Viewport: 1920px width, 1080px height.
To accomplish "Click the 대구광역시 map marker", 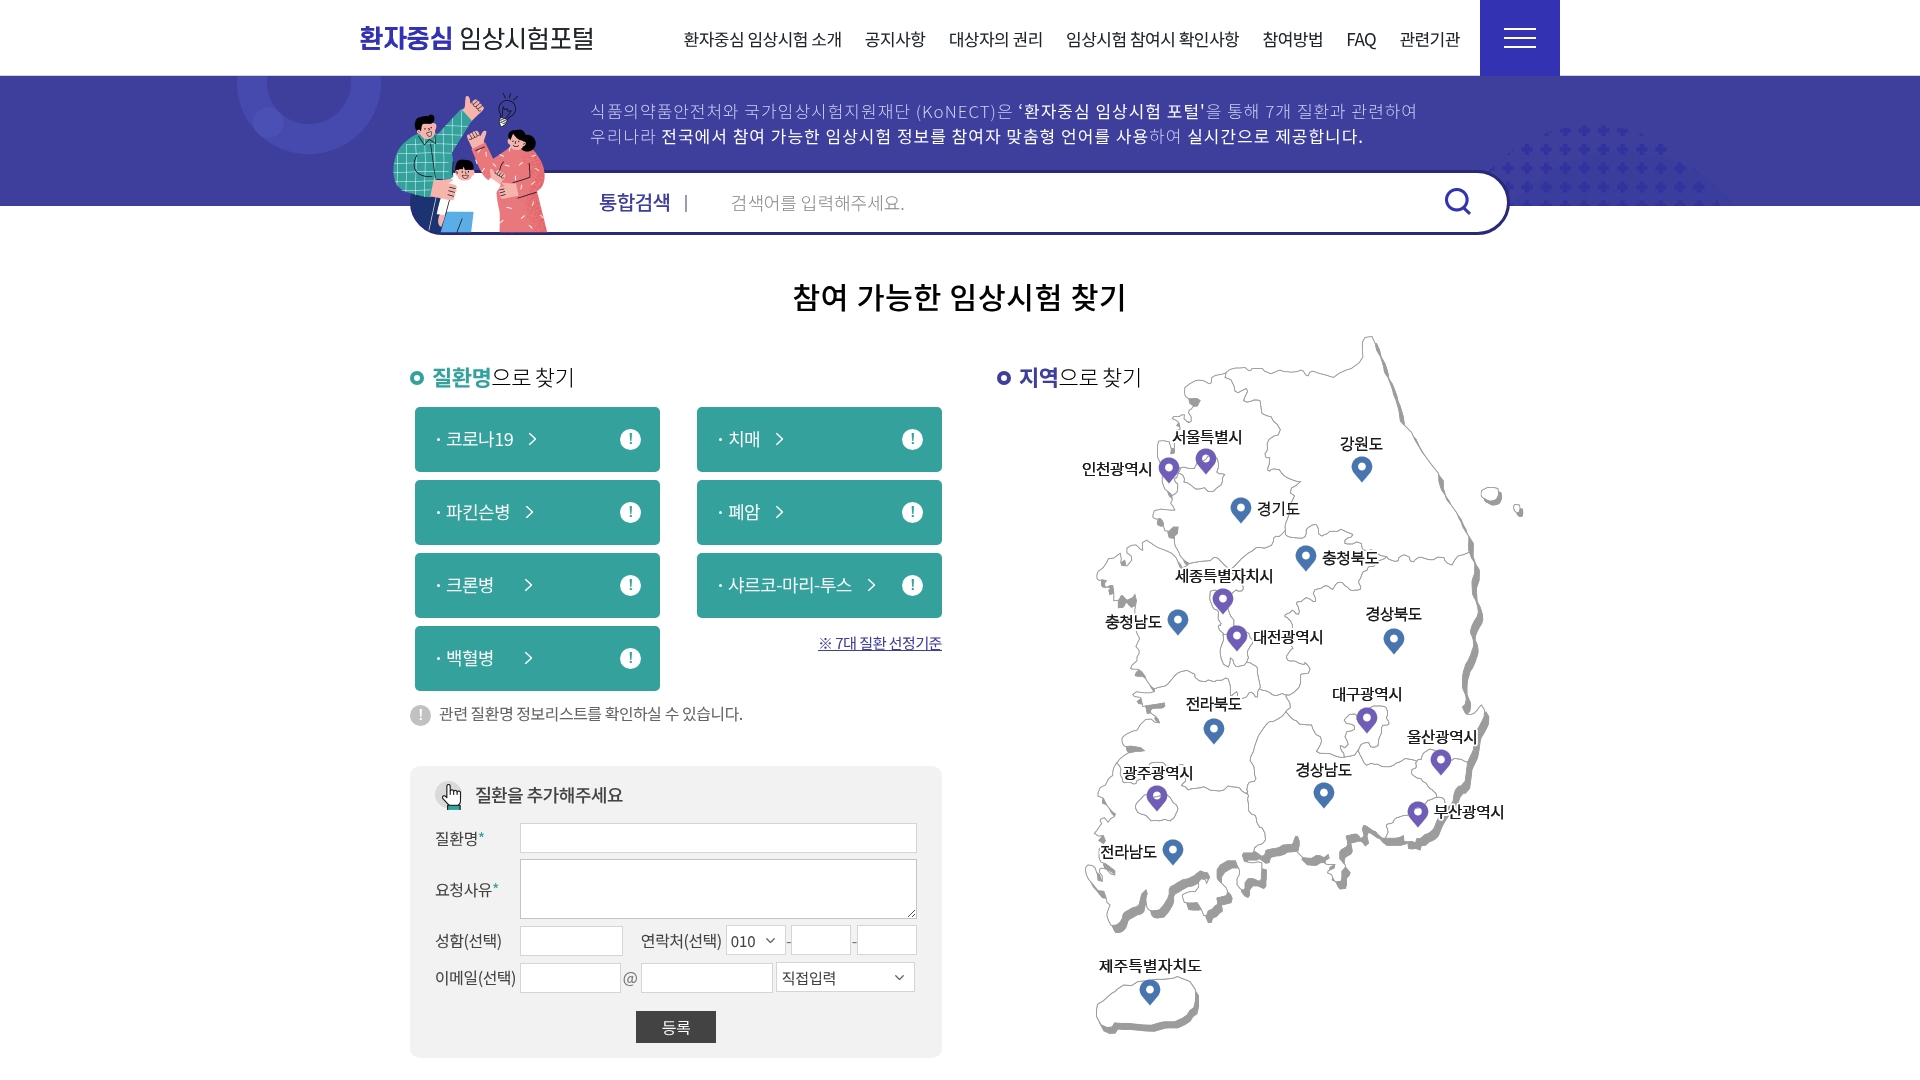I will 1368,718.
